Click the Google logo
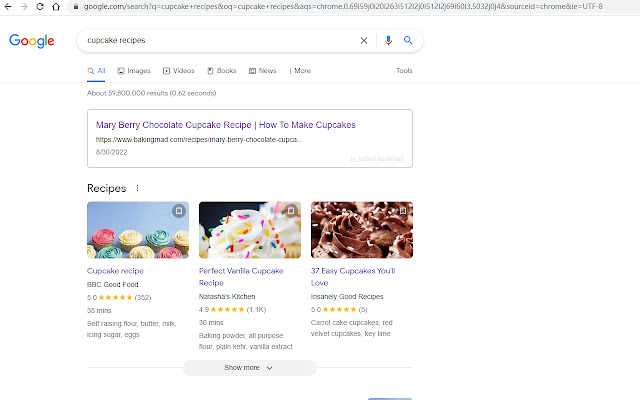Image resolution: width=640 pixels, height=400 pixels. 31,41
